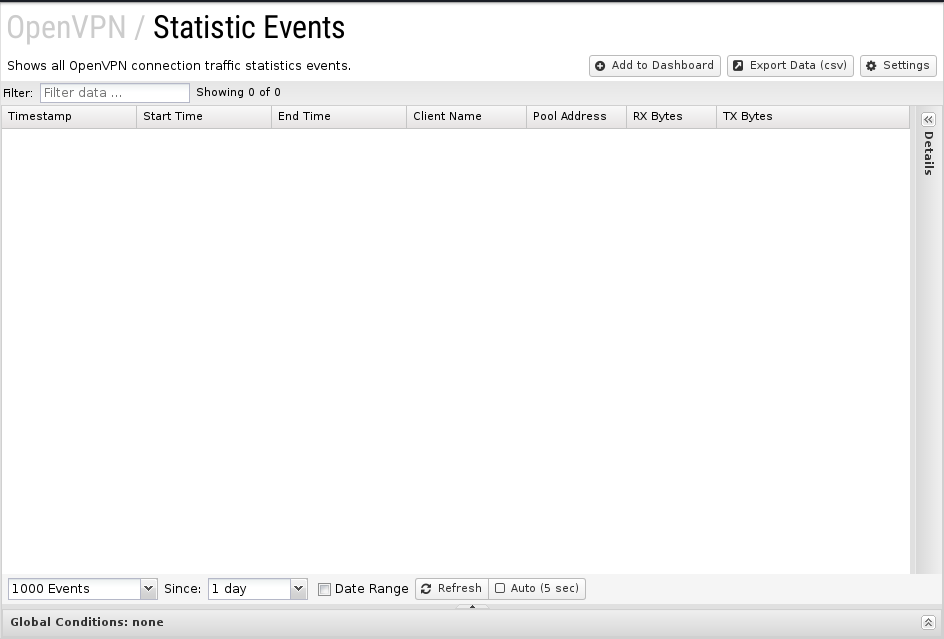Refresh the events list
The width and height of the screenshot is (944, 639).
click(x=452, y=588)
